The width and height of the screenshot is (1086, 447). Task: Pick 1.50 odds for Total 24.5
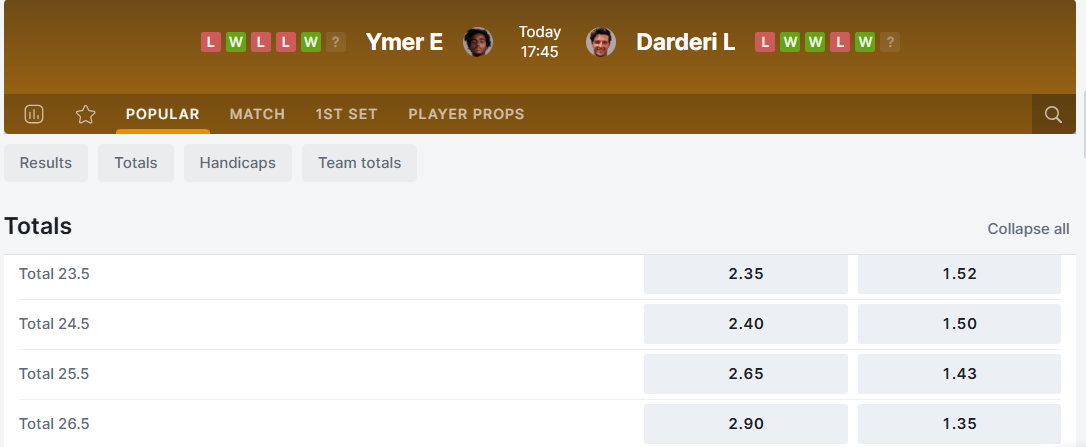coord(959,324)
